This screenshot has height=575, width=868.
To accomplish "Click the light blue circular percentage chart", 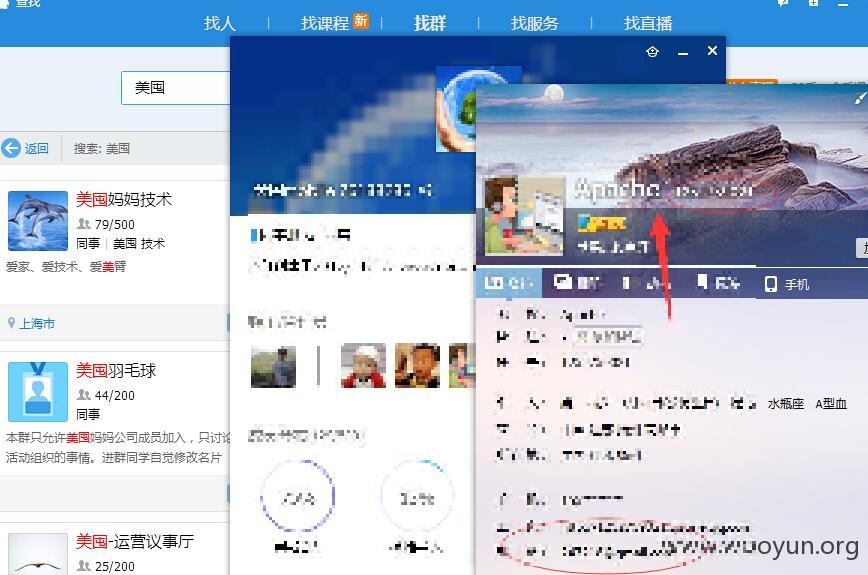I will (x=417, y=496).
